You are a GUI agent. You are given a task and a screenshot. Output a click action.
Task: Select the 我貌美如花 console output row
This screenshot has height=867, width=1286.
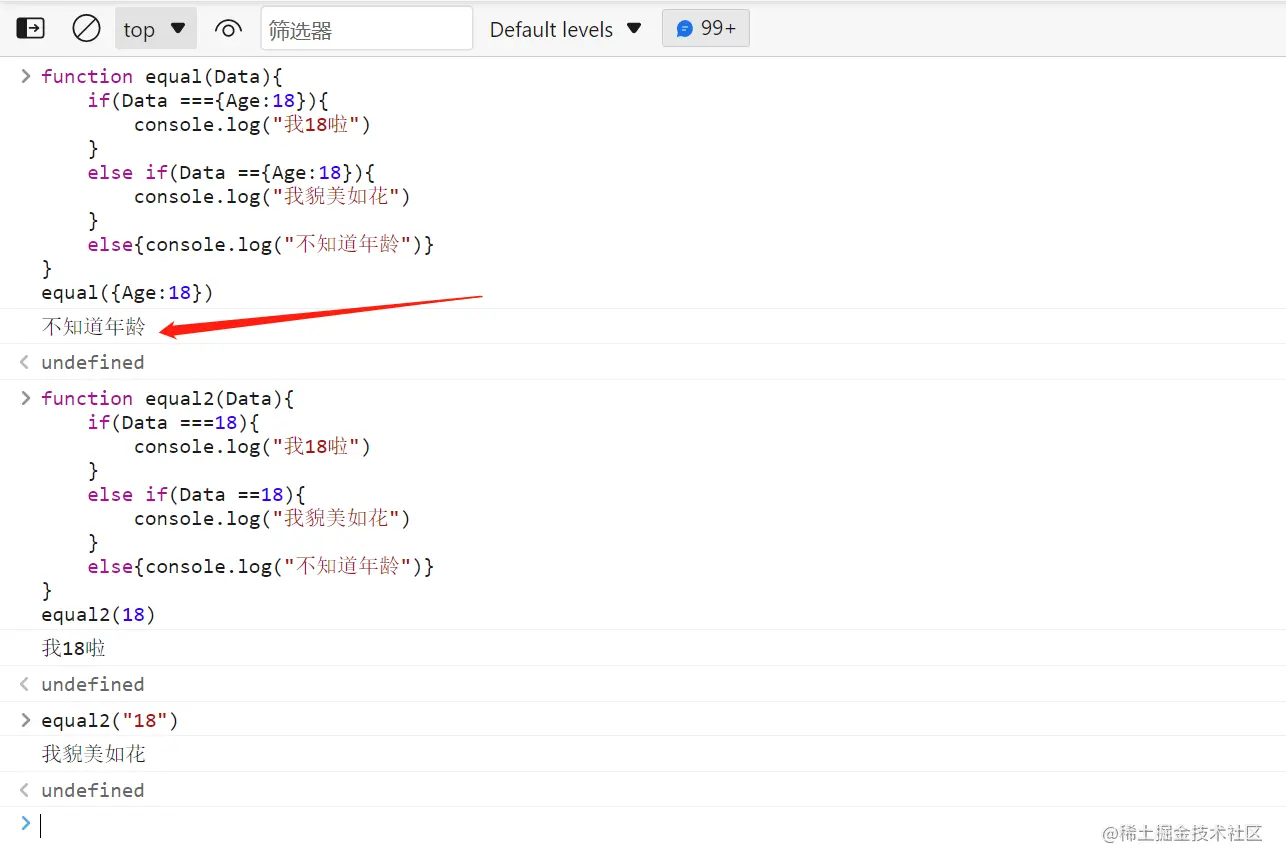[x=93, y=754]
